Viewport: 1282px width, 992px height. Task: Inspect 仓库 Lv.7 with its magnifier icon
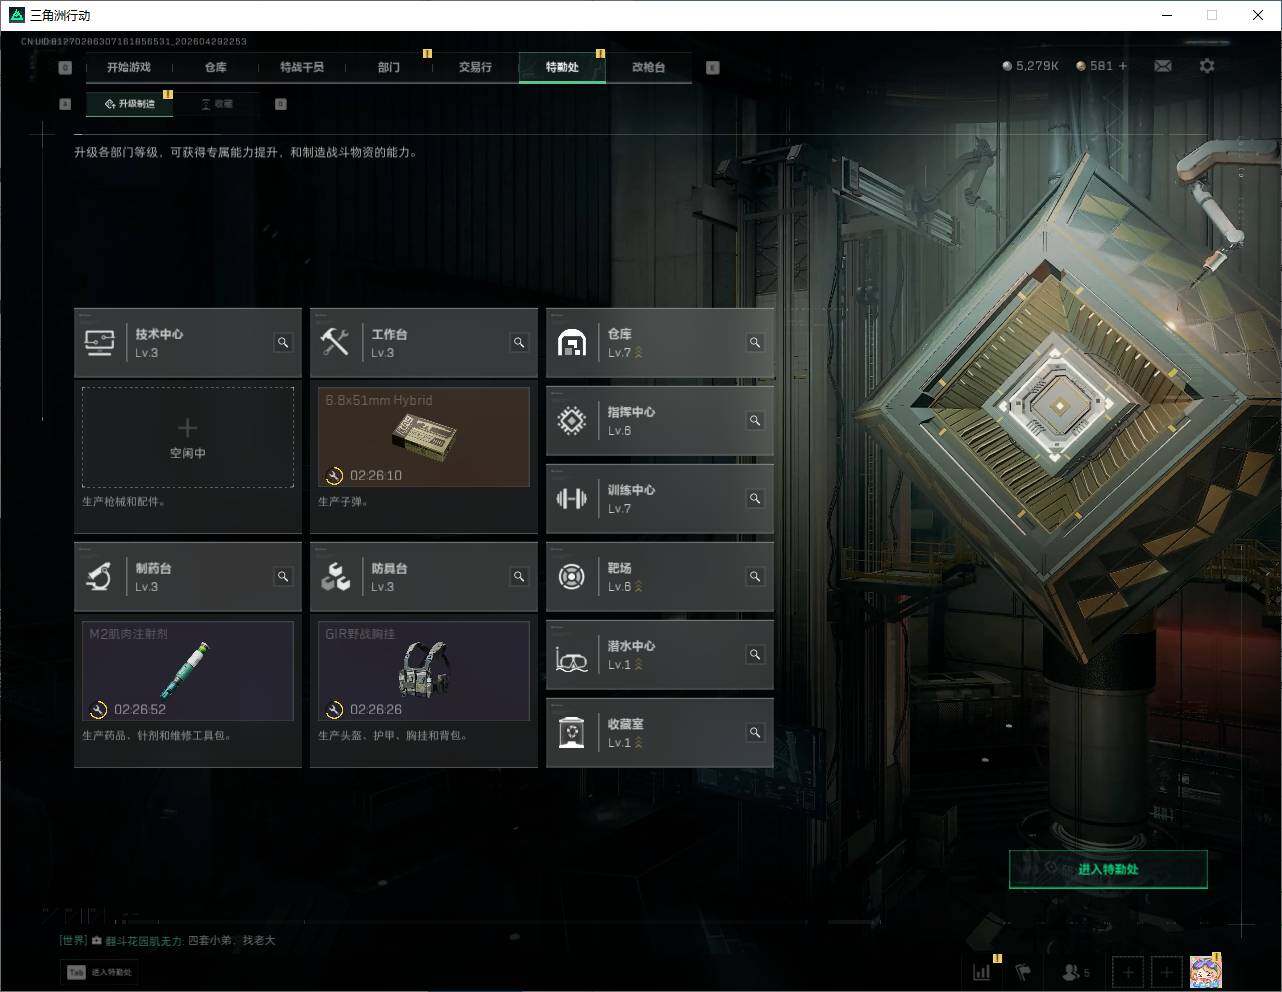(755, 343)
